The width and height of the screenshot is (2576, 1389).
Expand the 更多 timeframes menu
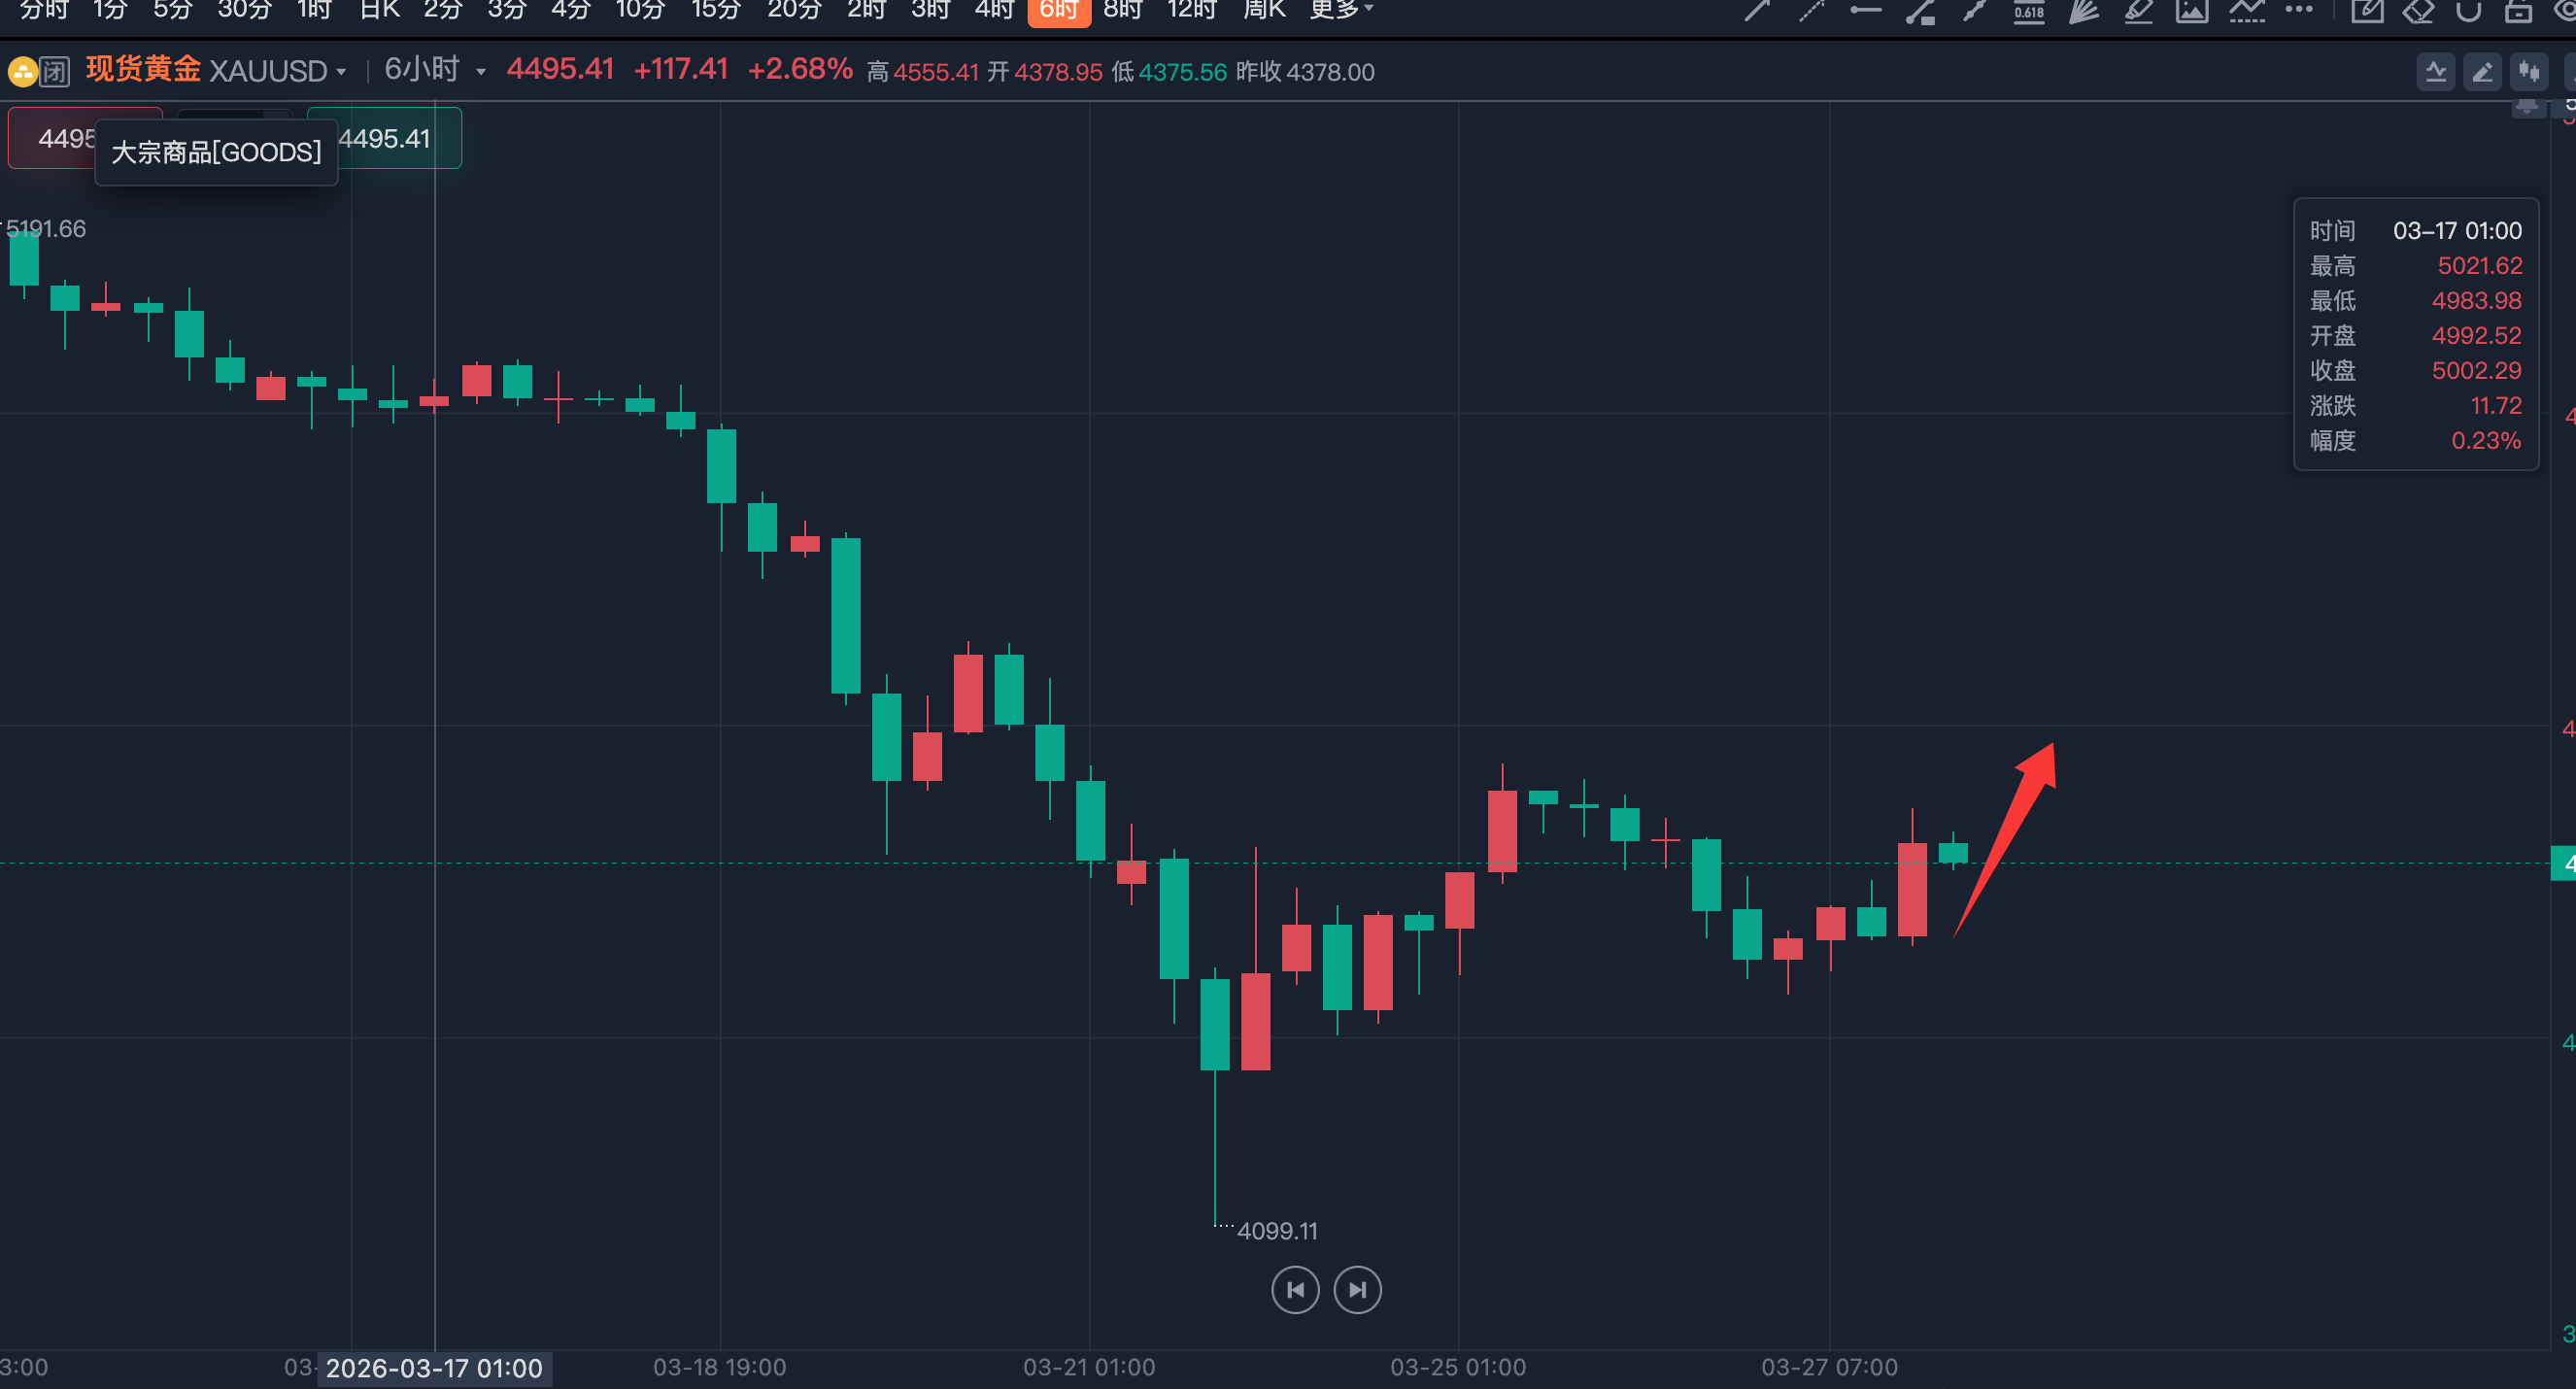[1341, 10]
